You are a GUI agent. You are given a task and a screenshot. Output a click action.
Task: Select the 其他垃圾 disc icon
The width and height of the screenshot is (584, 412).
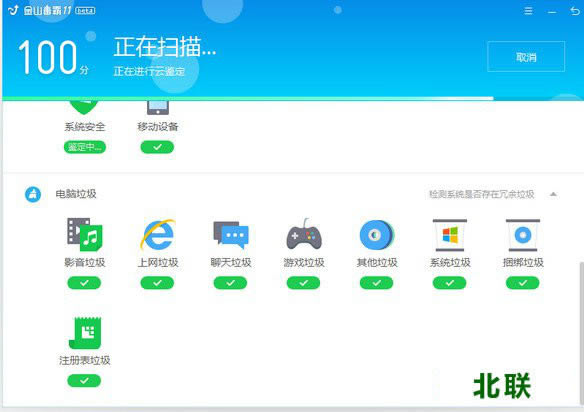point(376,235)
